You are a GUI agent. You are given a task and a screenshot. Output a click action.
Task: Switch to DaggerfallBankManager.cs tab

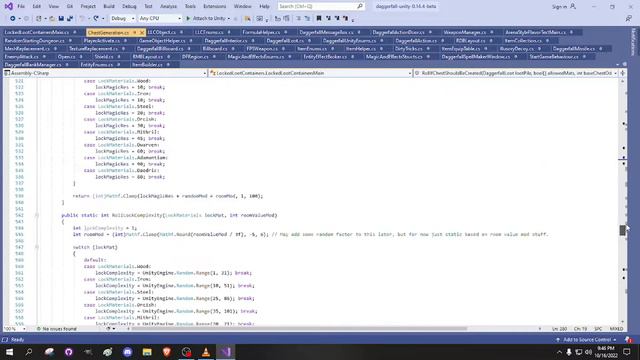click(33, 65)
